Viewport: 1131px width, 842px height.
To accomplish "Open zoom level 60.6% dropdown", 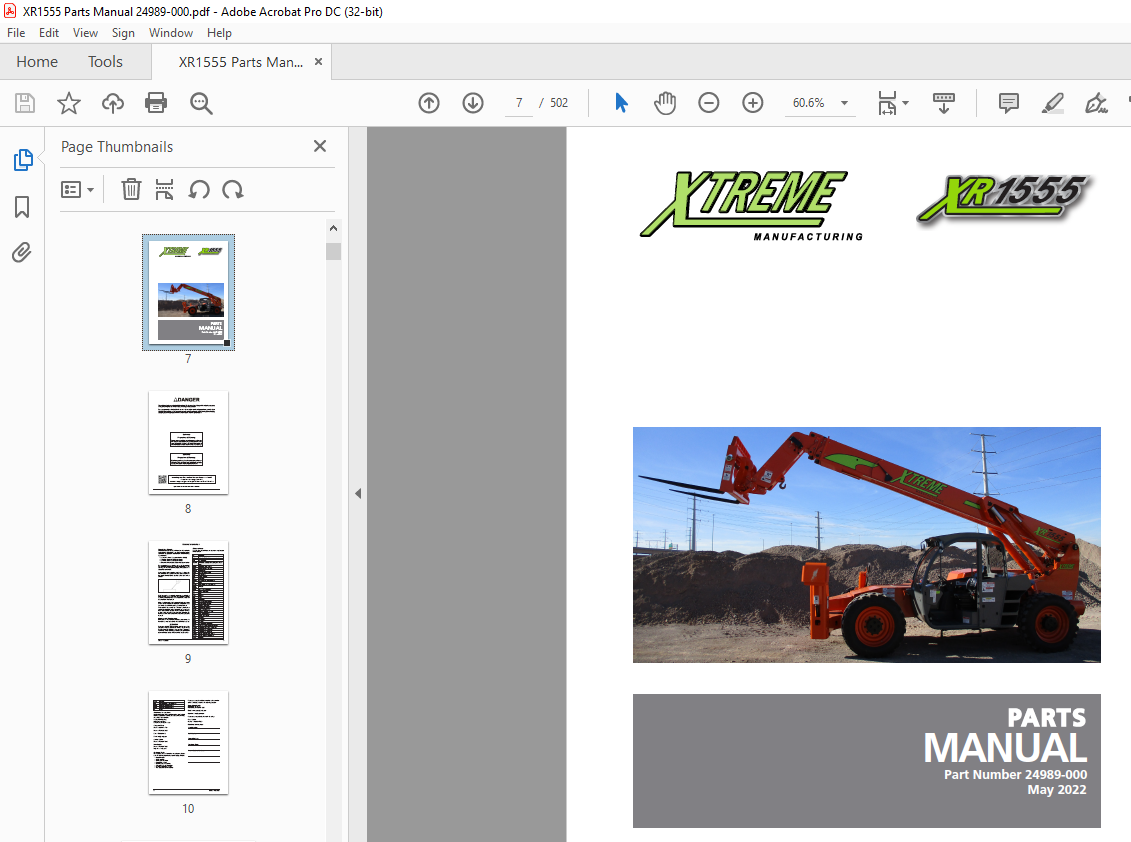I will point(844,103).
